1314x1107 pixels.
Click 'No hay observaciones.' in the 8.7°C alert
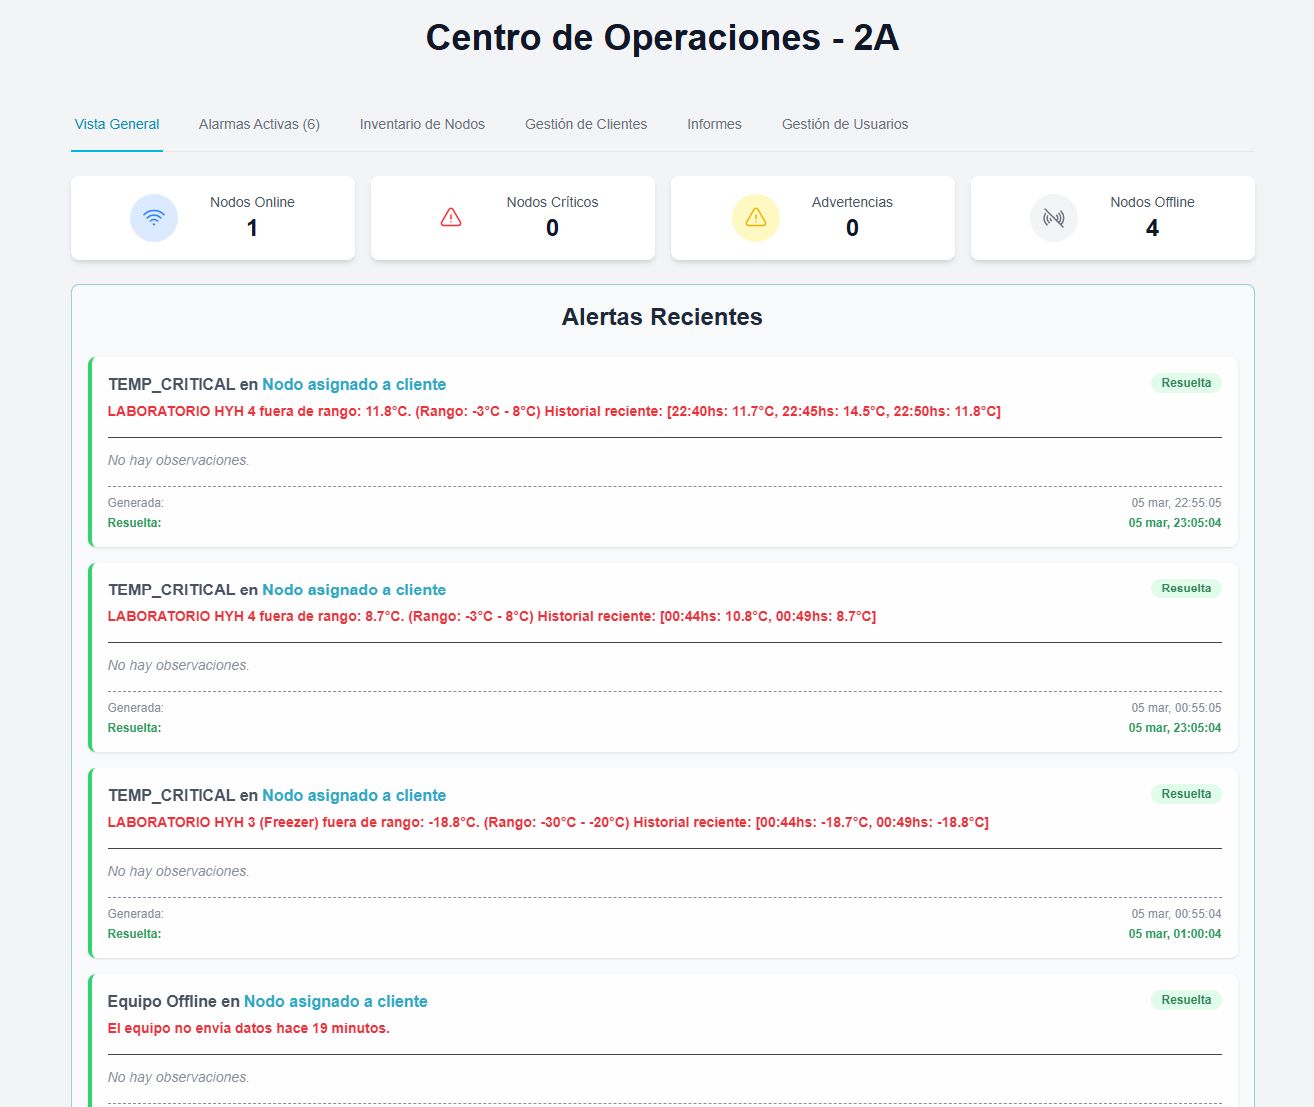(179, 665)
